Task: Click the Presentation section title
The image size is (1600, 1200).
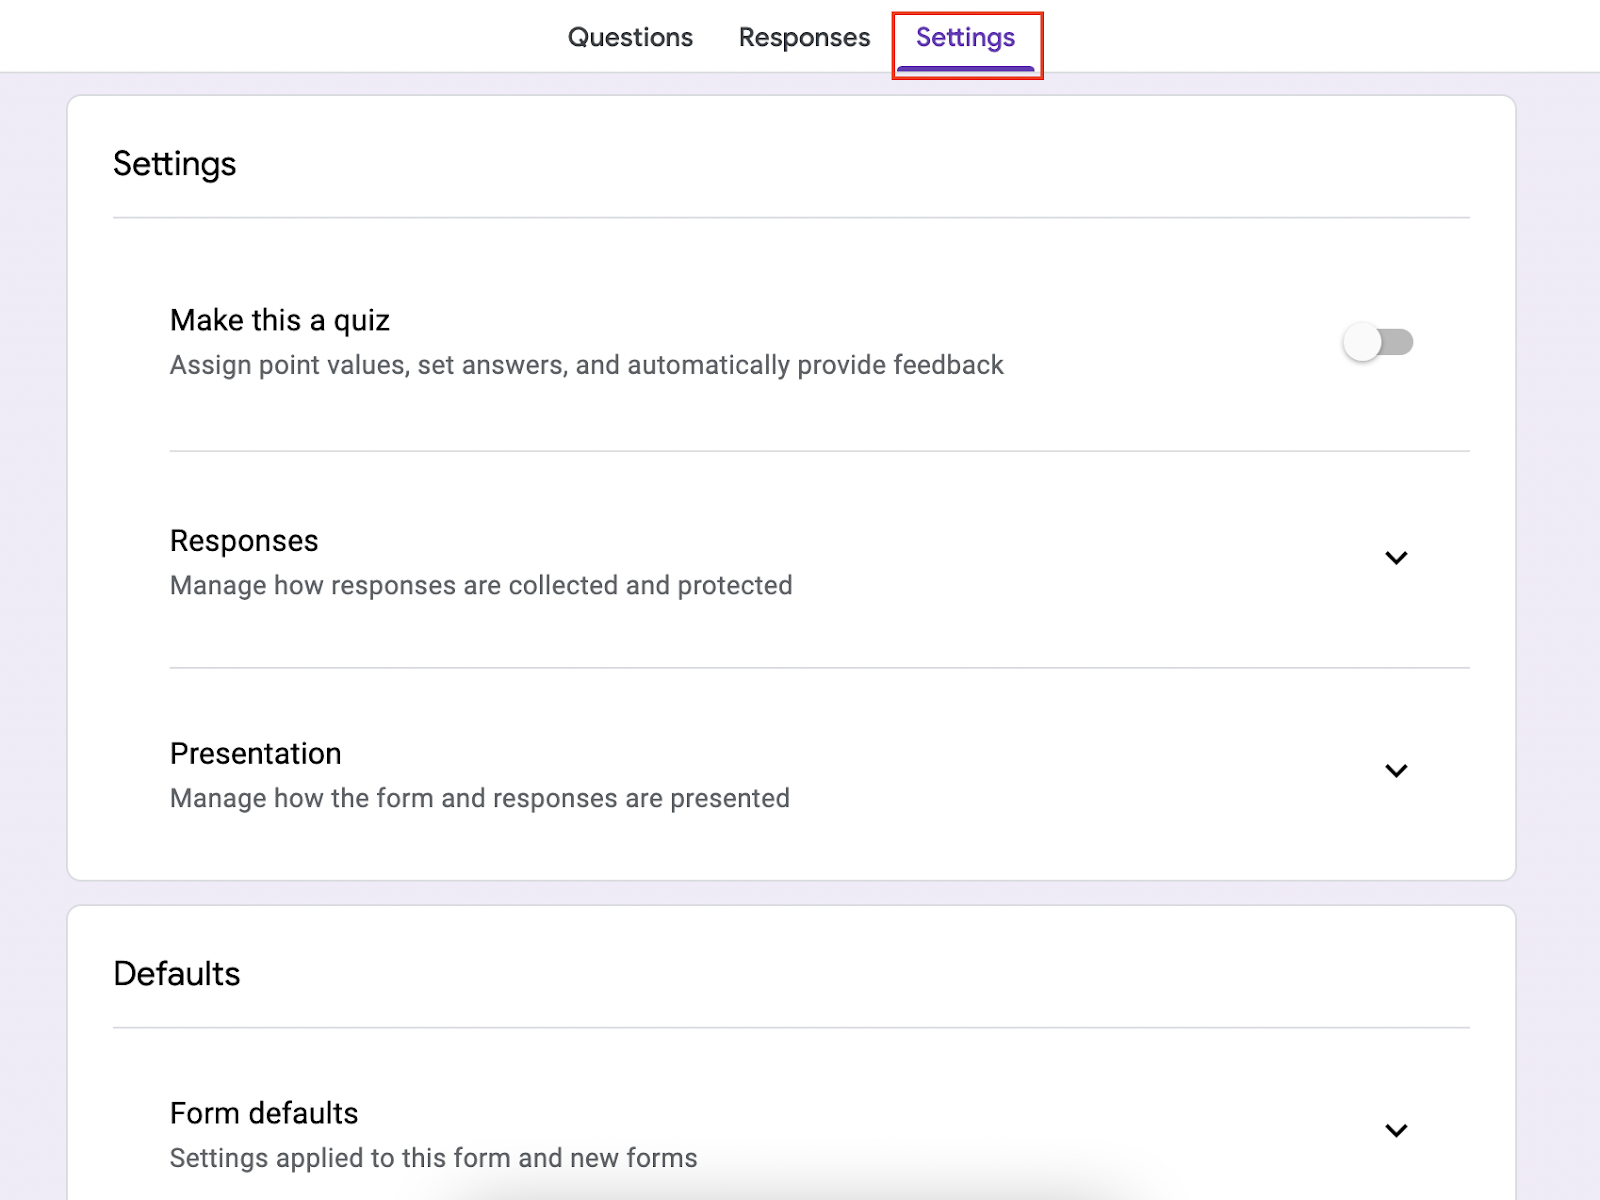Action: [x=255, y=754]
